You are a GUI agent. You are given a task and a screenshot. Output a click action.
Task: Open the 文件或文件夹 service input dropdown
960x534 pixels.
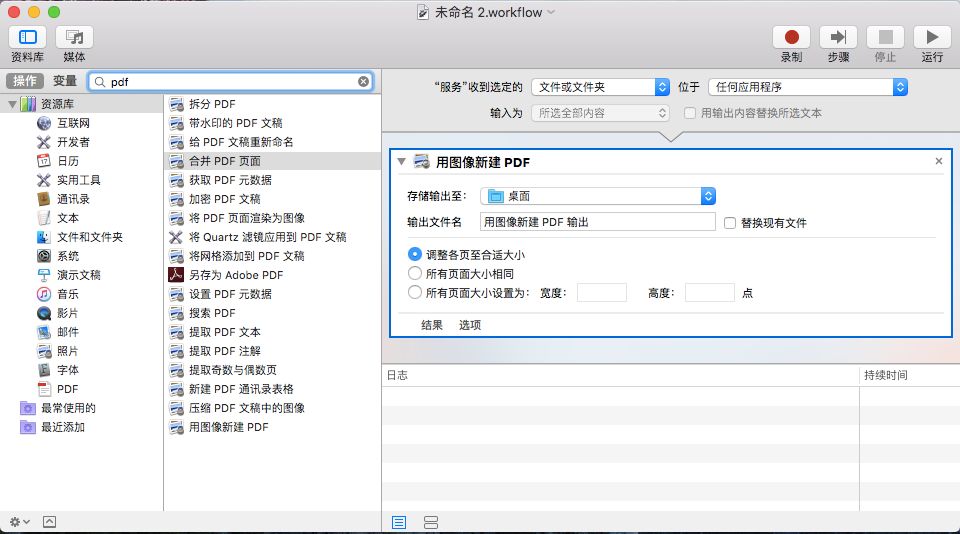point(600,87)
